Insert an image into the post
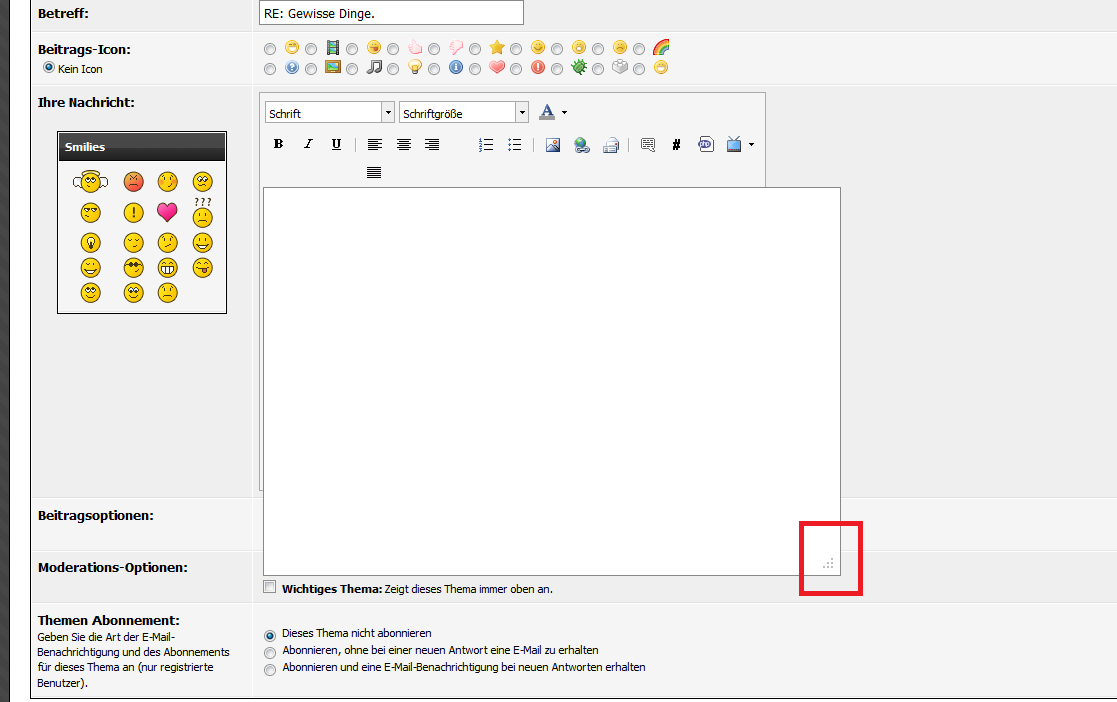 553,144
